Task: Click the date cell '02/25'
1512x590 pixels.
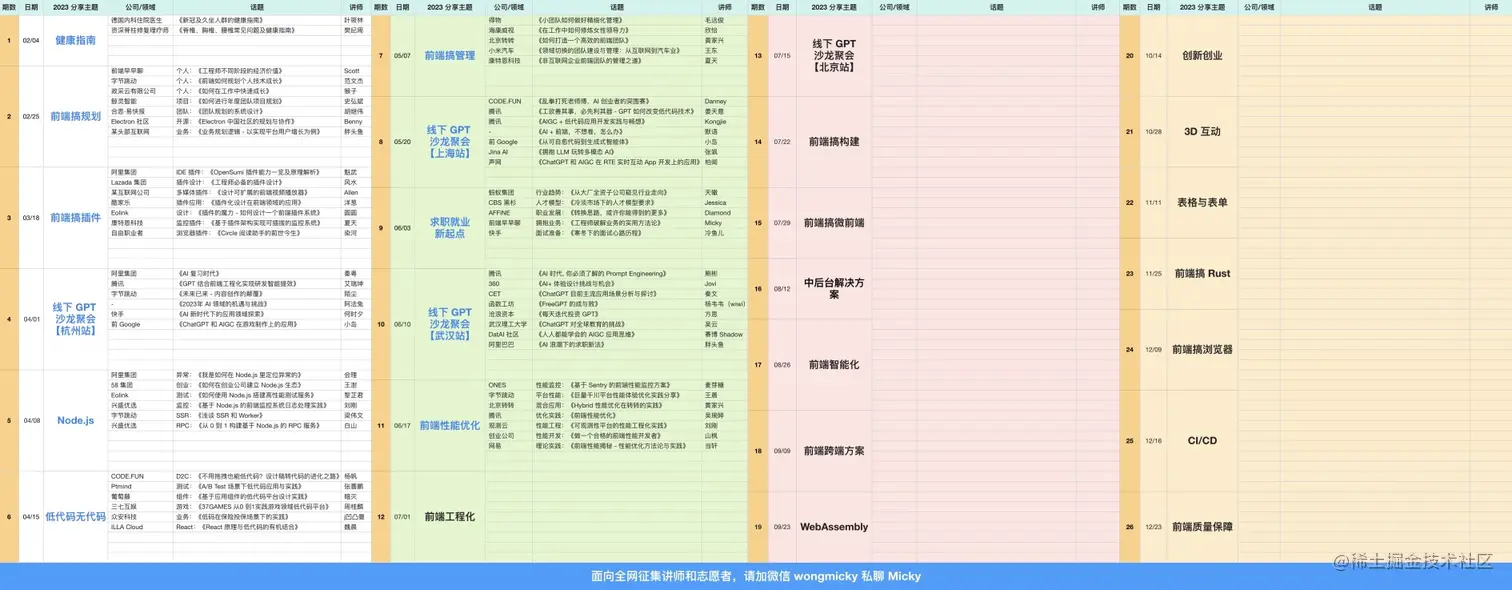Action: point(31,116)
